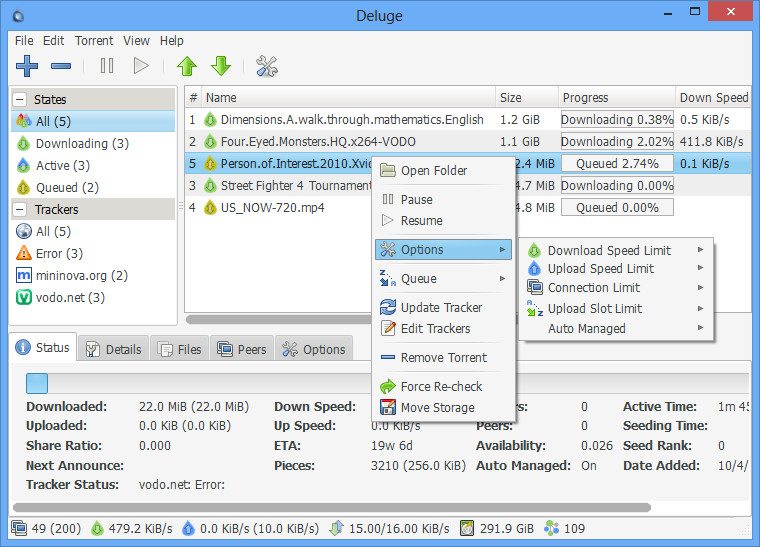Image resolution: width=760 pixels, height=547 pixels.
Task: Click the upload speed icon in status bar
Action: pos(188,528)
